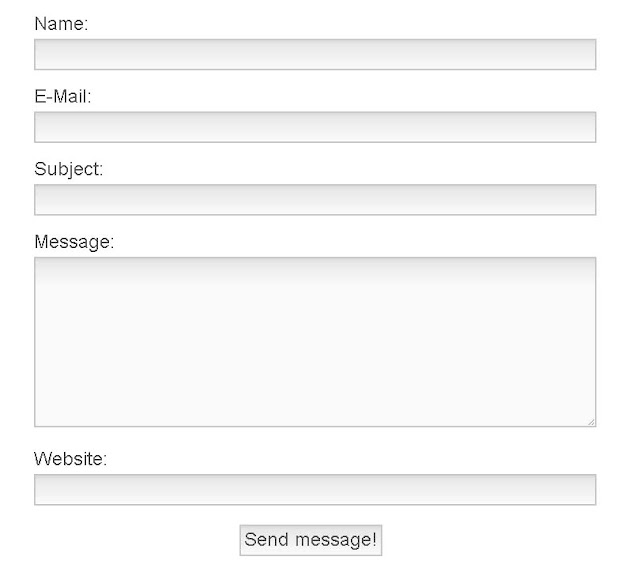Click the resize grip in Message box corner
This screenshot has width=640, height=568.
point(591,422)
